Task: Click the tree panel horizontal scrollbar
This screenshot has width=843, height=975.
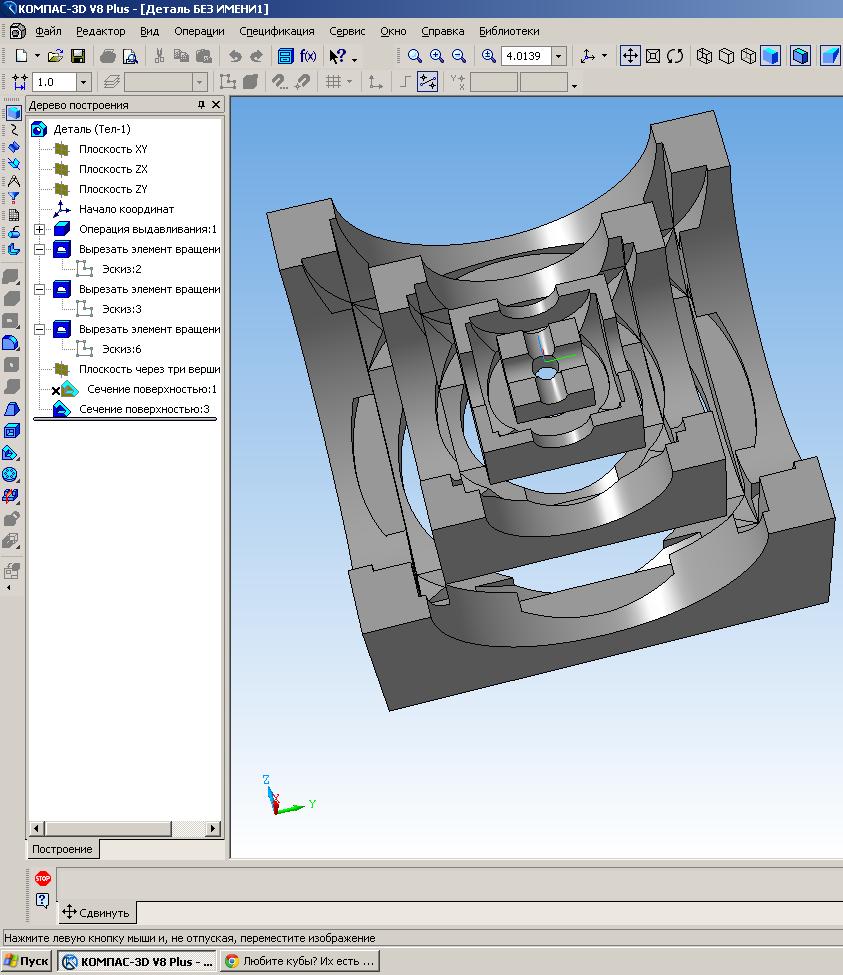Action: tap(124, 828)
